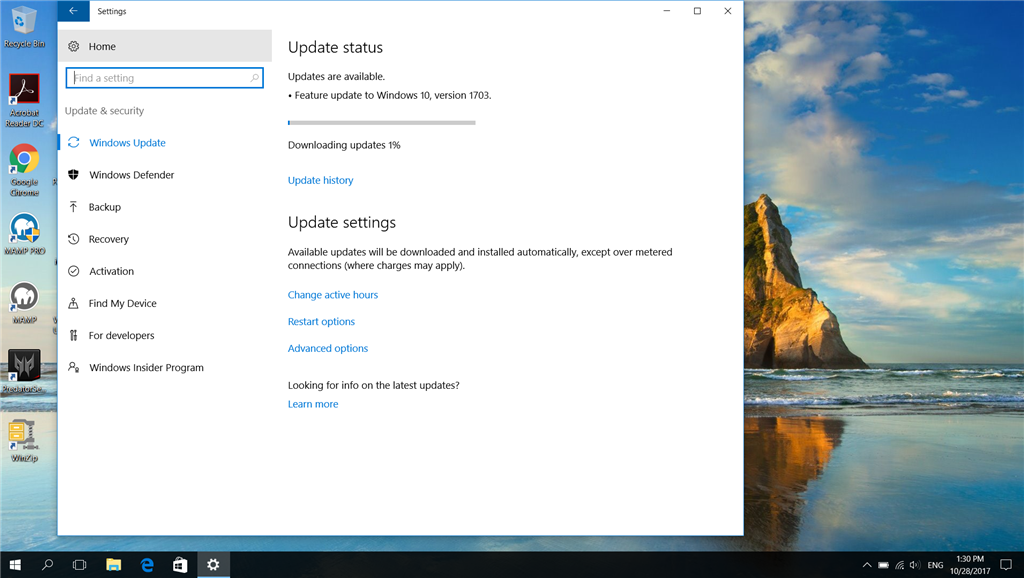
Task: Maximize the Settings window
Action: tap(697, 11)
